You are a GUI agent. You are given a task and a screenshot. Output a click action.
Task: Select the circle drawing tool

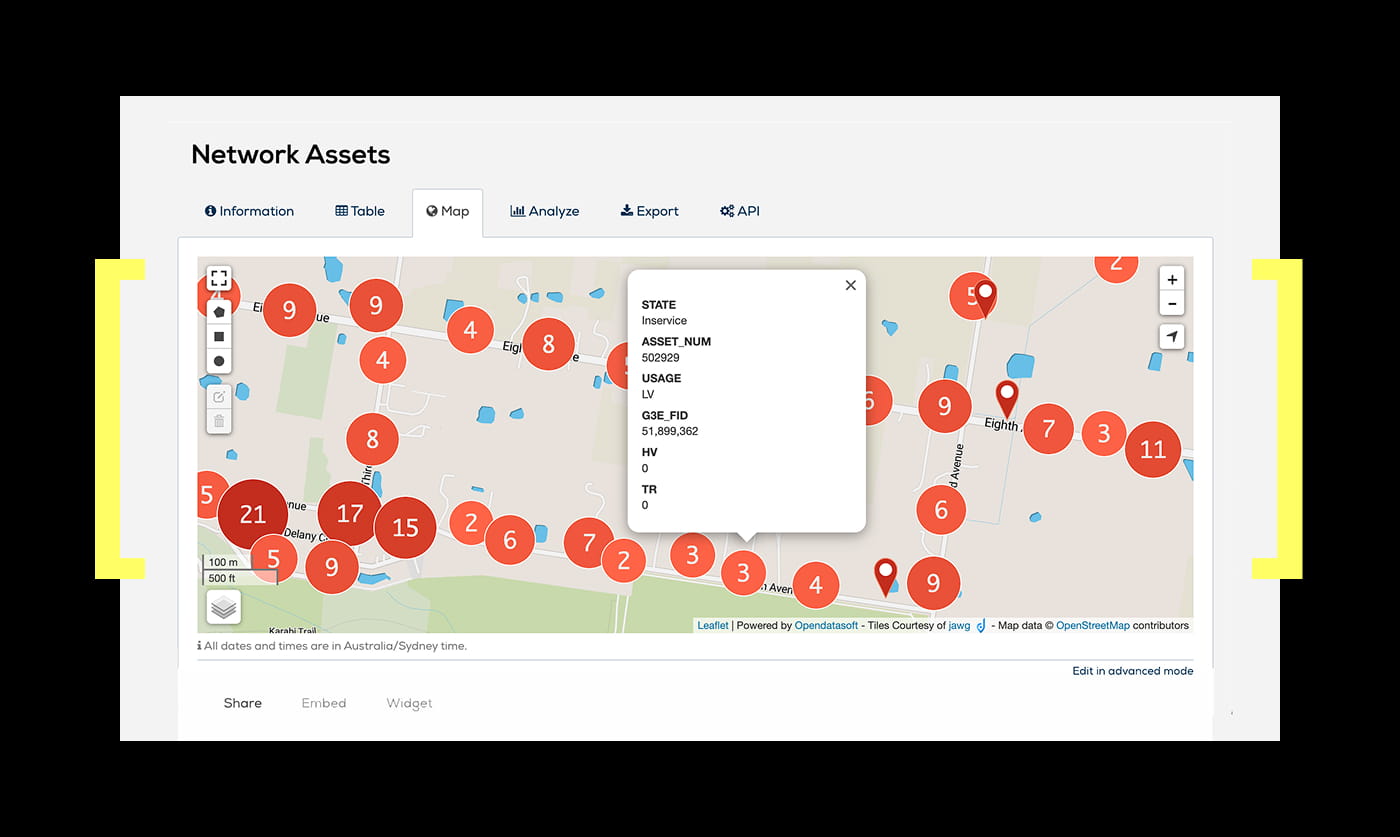point(219,361)
